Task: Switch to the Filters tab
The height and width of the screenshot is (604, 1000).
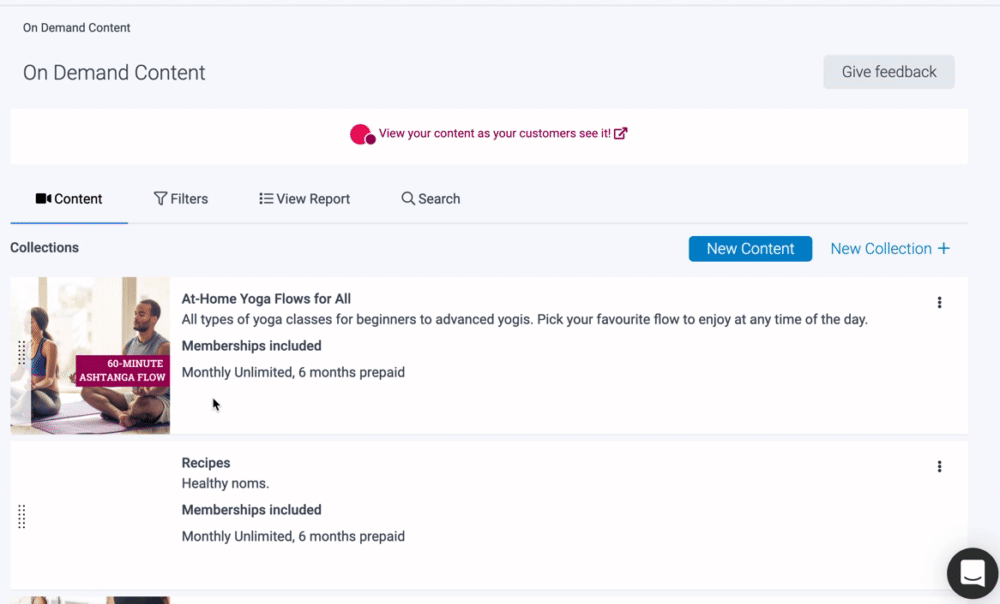Action: click(x=181, y=199)
